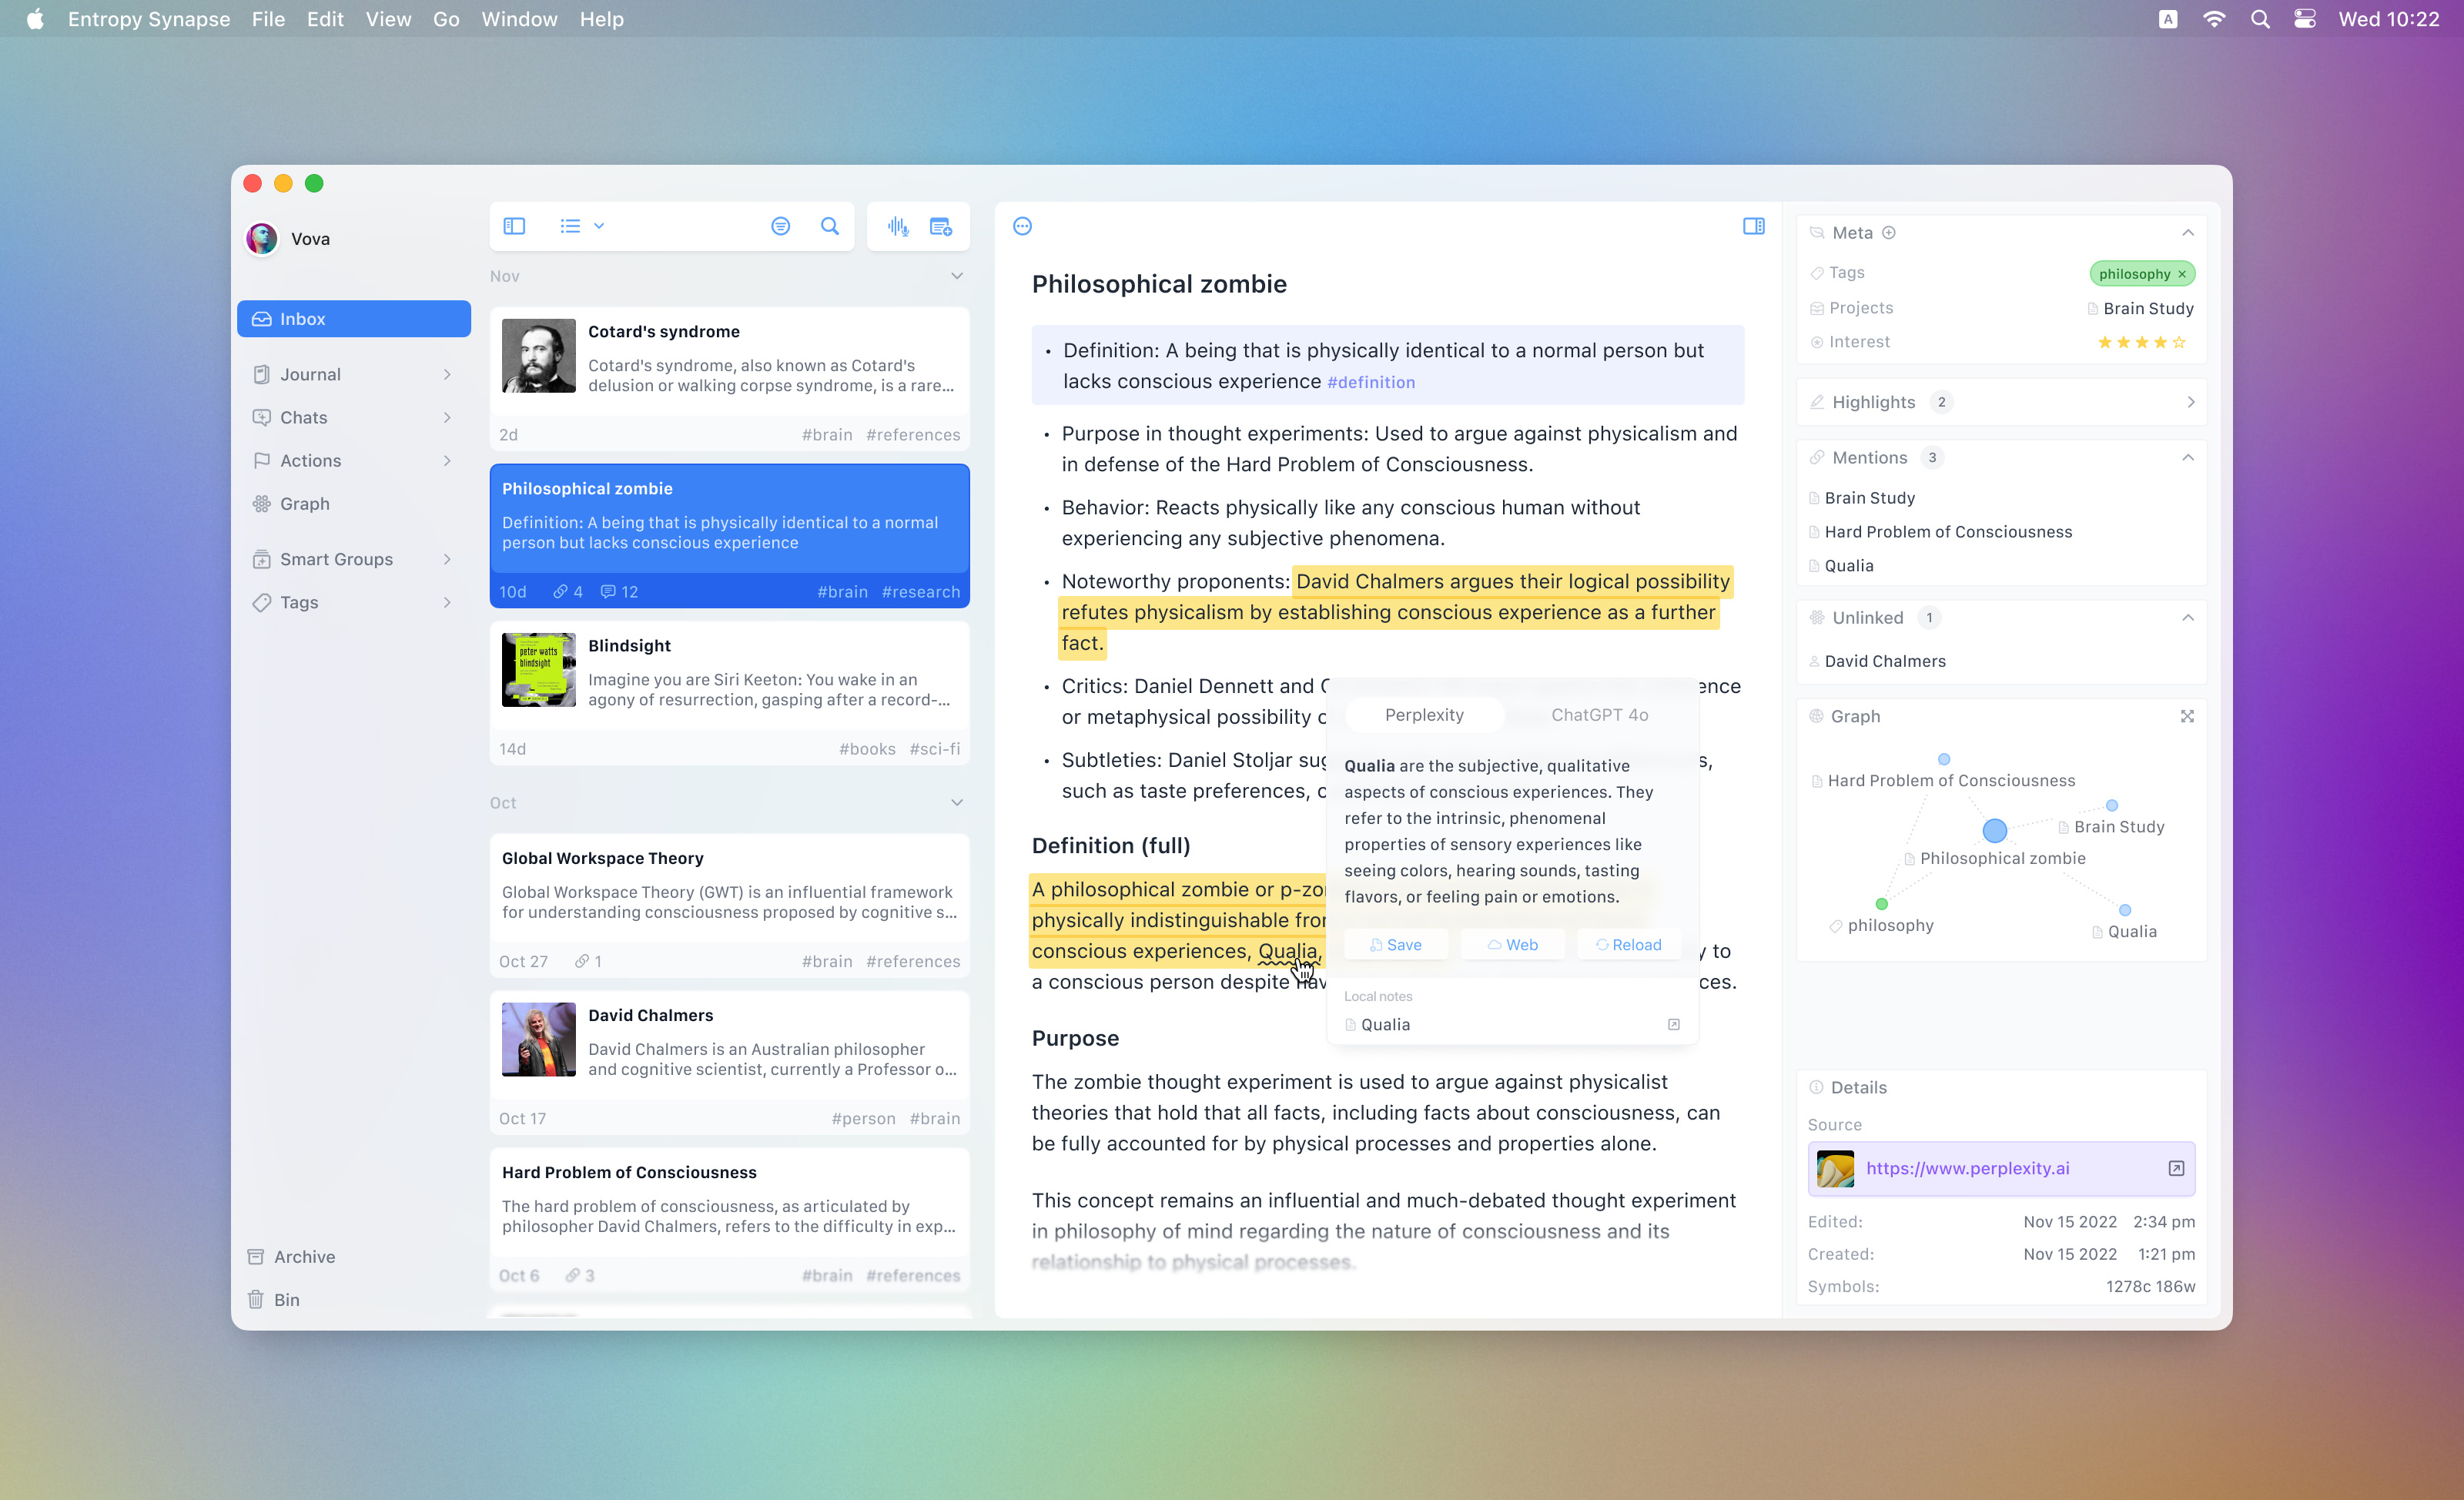The width and height of the screenshot is (2464, 1500).
Task: Switch to the ChatGPT 4o tab
Action: [1599, 714]
